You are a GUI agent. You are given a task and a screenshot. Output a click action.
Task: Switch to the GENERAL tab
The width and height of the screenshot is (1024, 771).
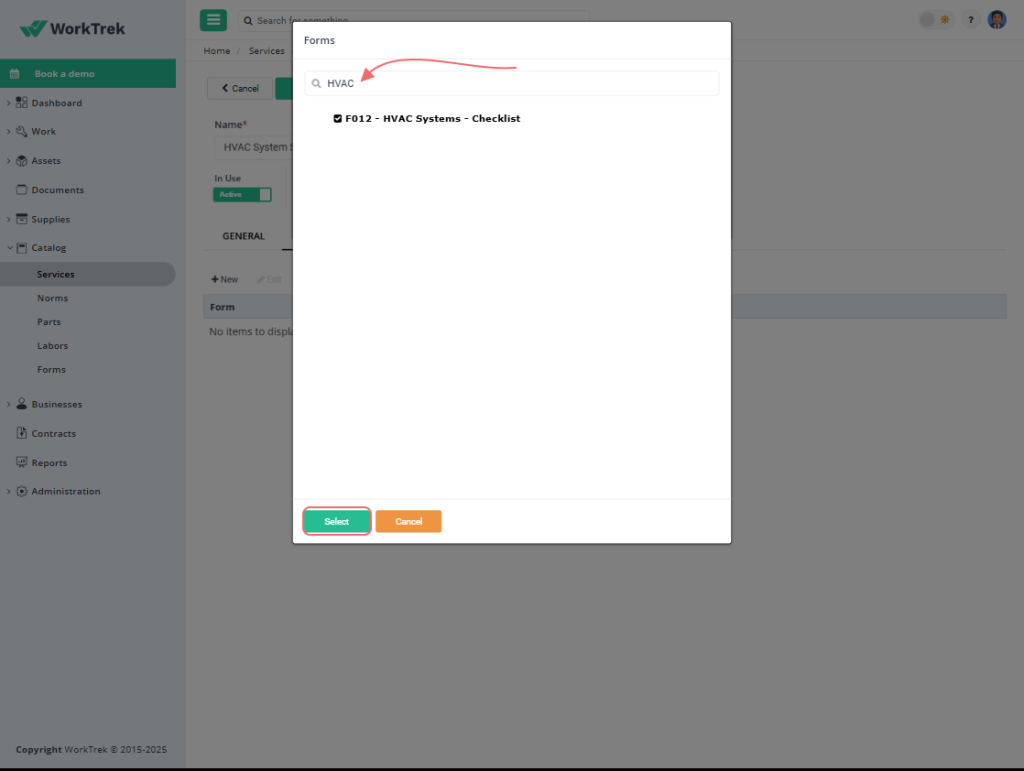coord(243,236)
